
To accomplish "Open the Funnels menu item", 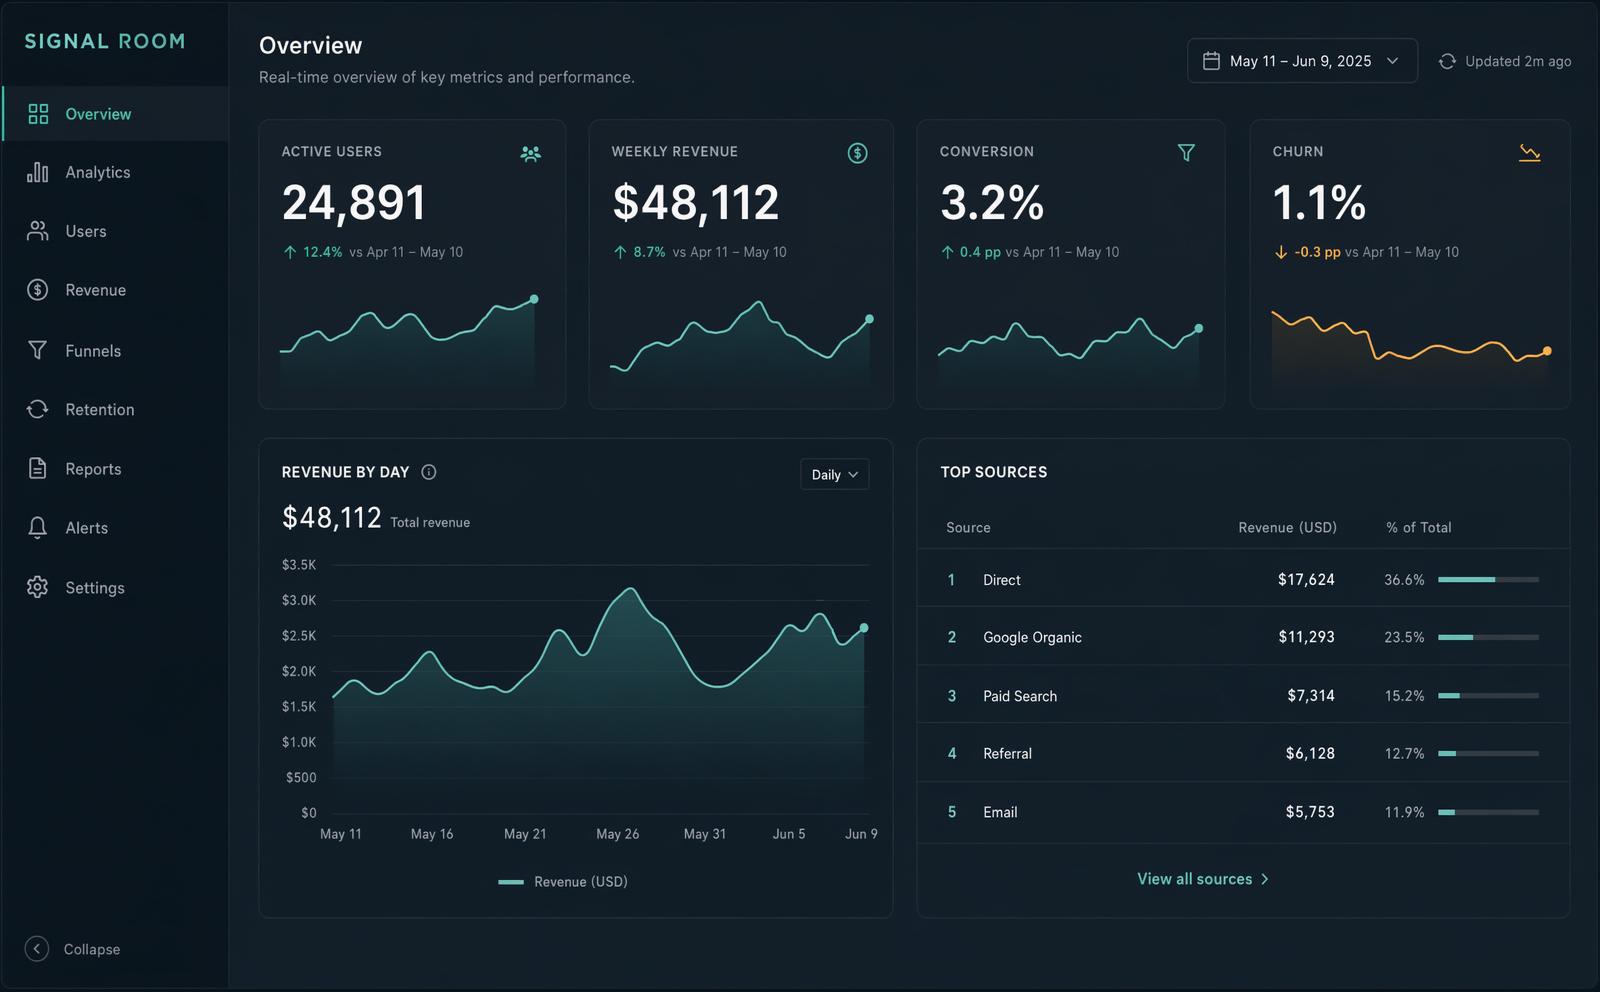I will (x=93, y=351).
